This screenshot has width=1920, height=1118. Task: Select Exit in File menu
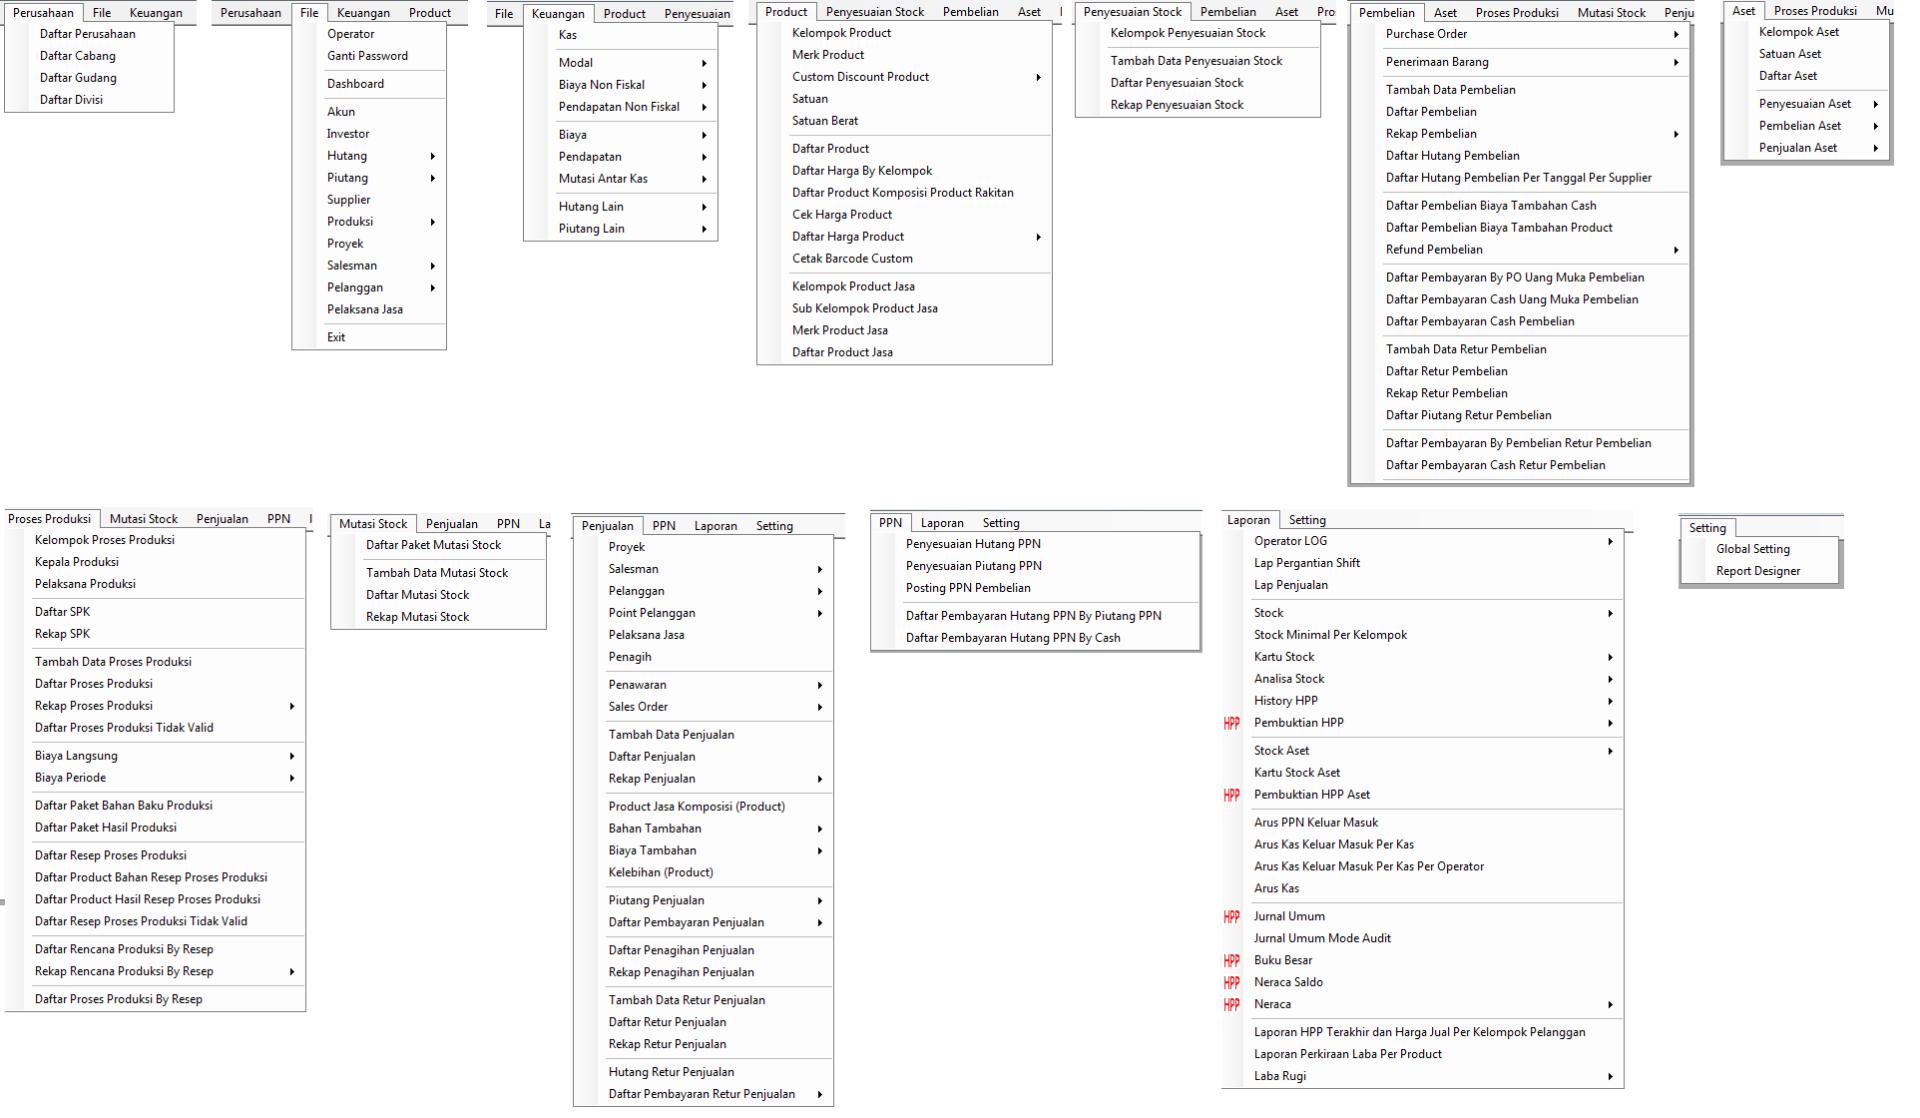[x=336, y=337]
